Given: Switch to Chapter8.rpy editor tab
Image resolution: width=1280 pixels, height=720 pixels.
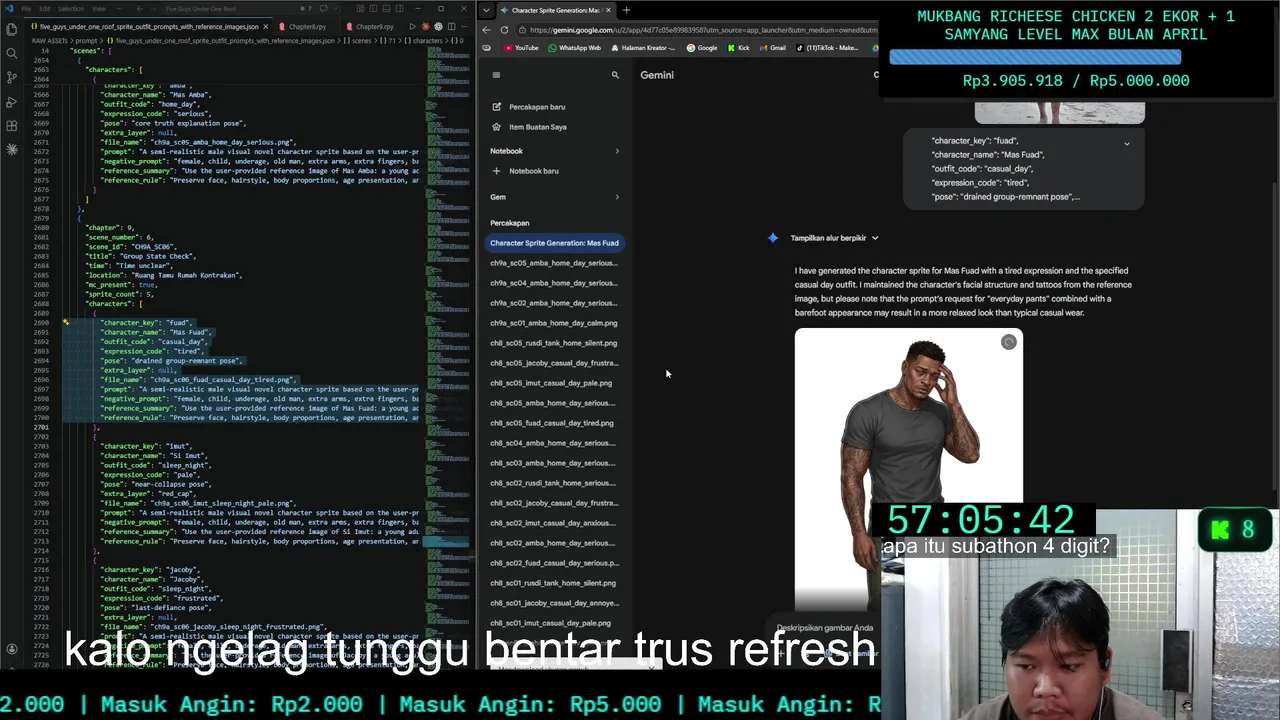Looking at the screenshot, I should point(307,26).
